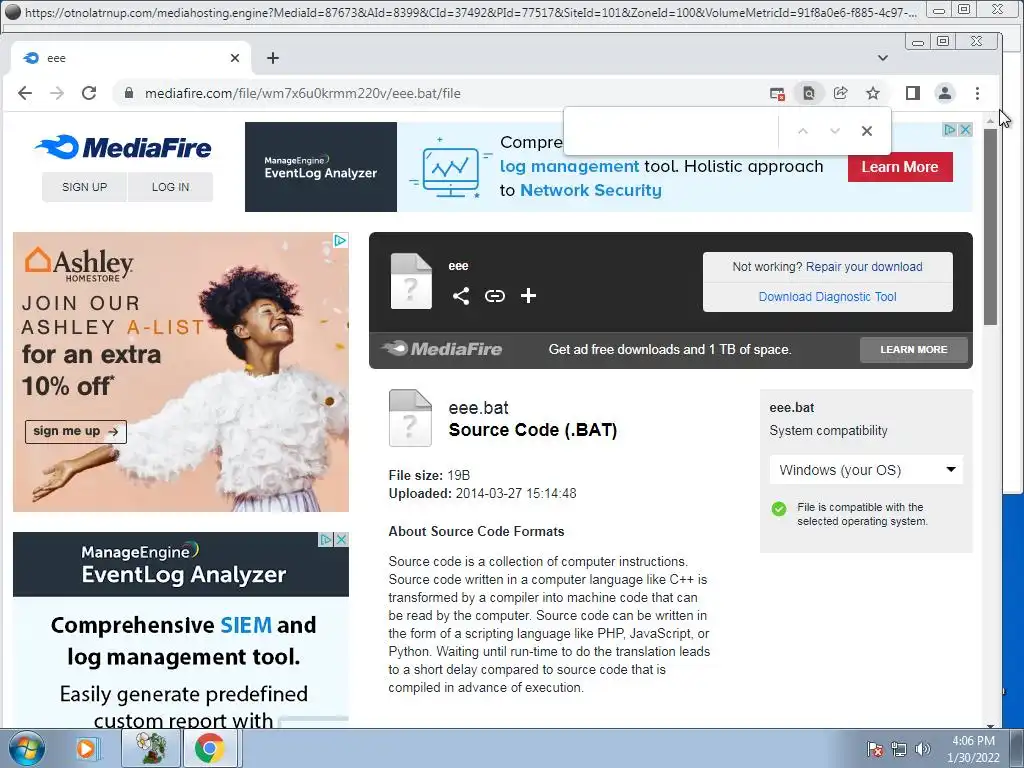
Task: Copy link with the chain icon
Action: pos(494,296)
